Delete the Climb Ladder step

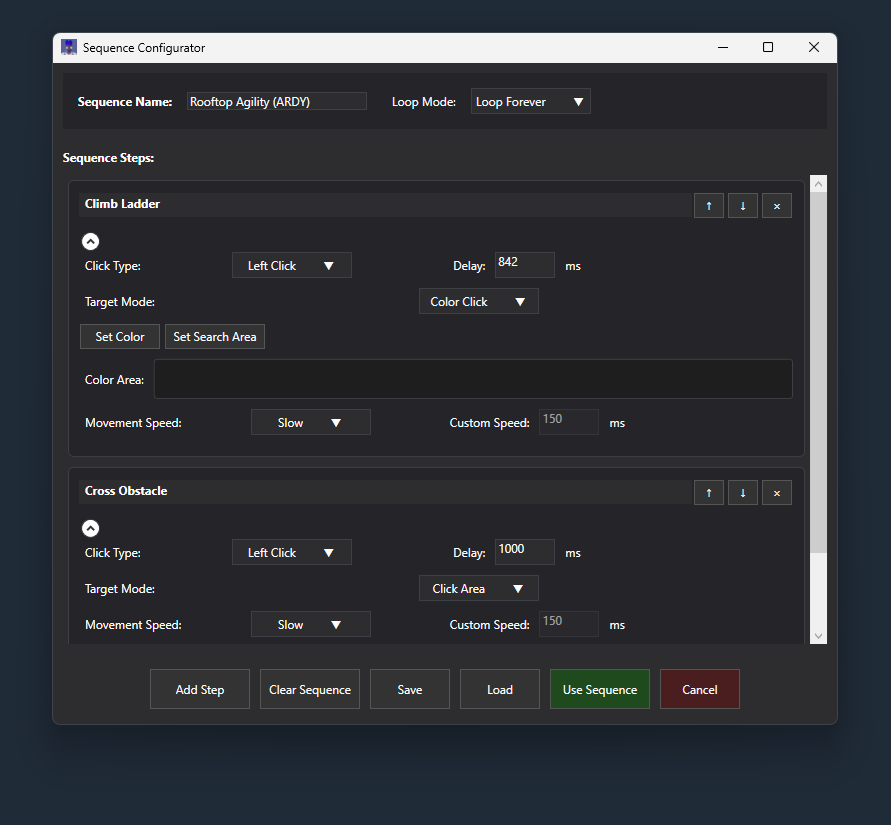[x=777, y=205]
